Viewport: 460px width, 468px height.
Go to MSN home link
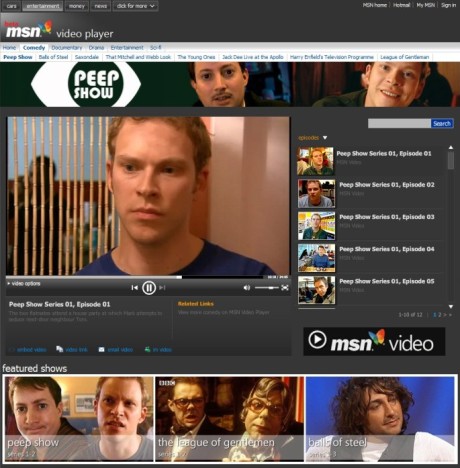point(375,5)
